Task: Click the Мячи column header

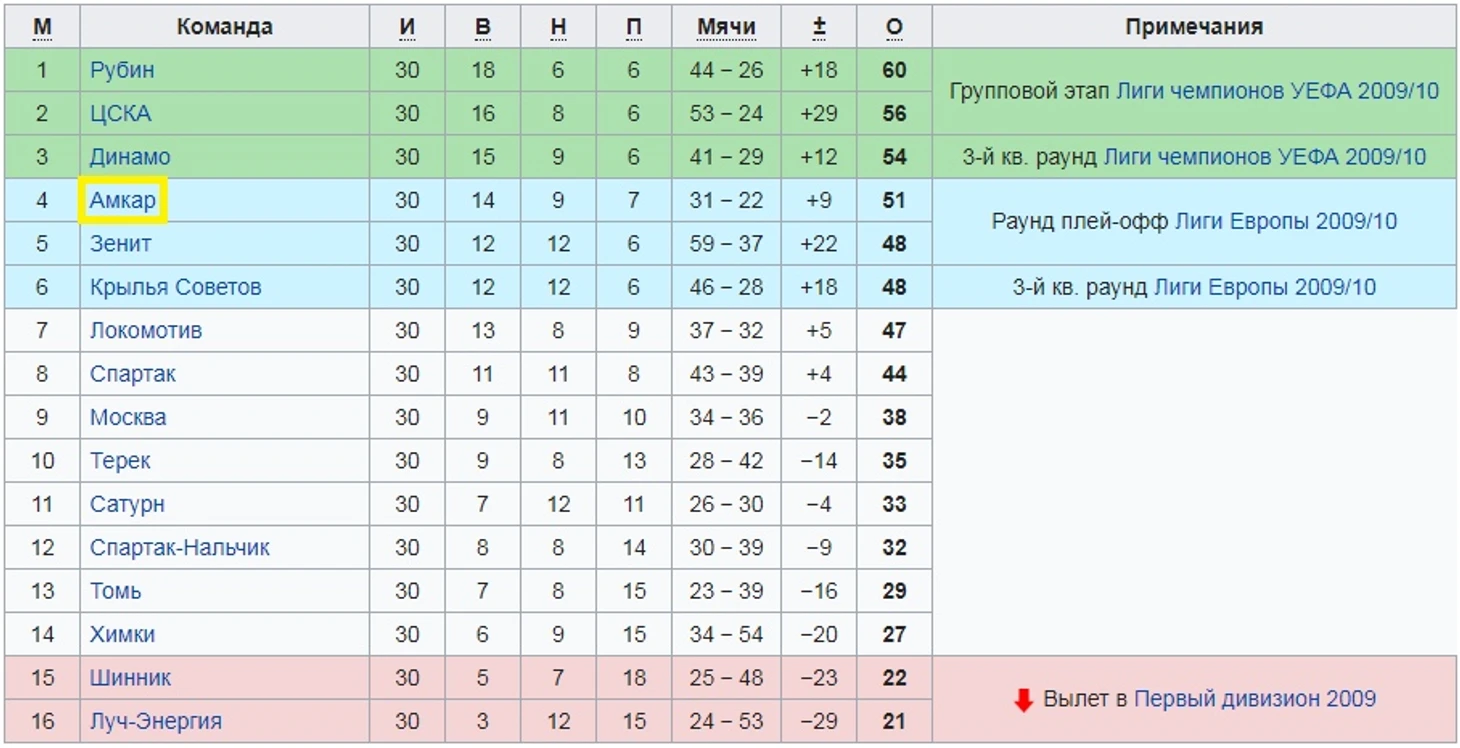Action: (726, 27)
